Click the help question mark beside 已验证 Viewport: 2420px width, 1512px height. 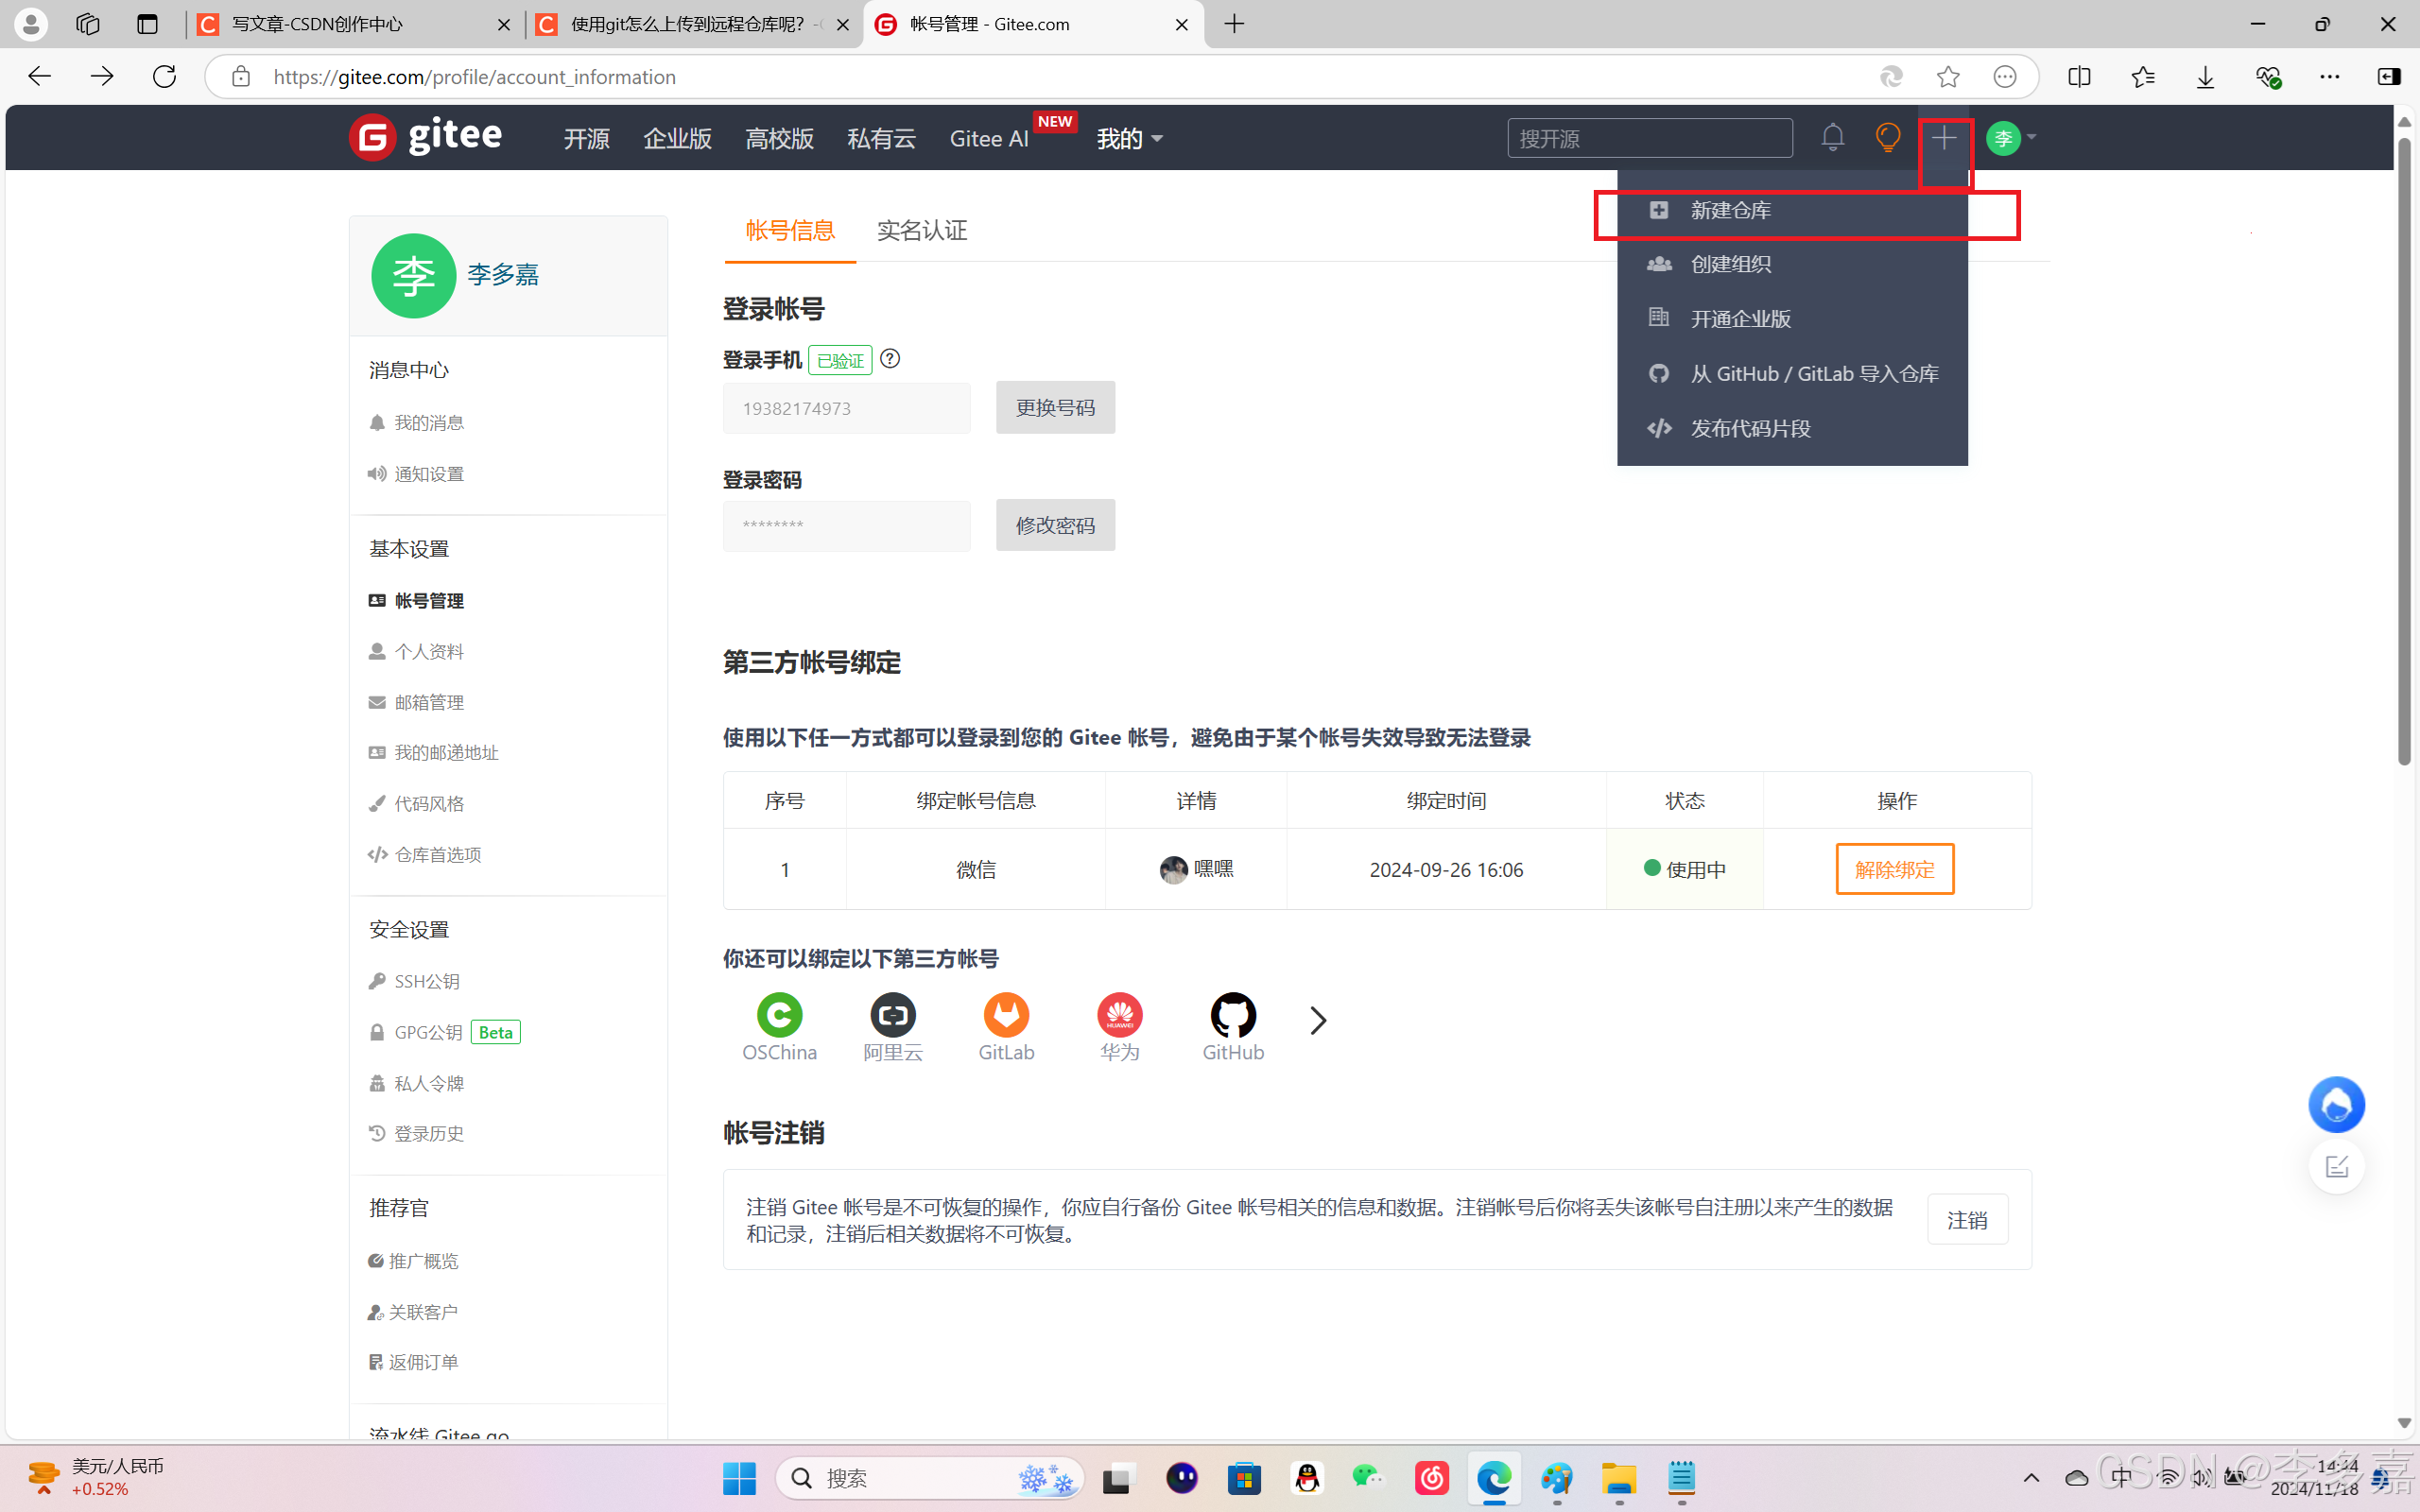coord(890,358)
